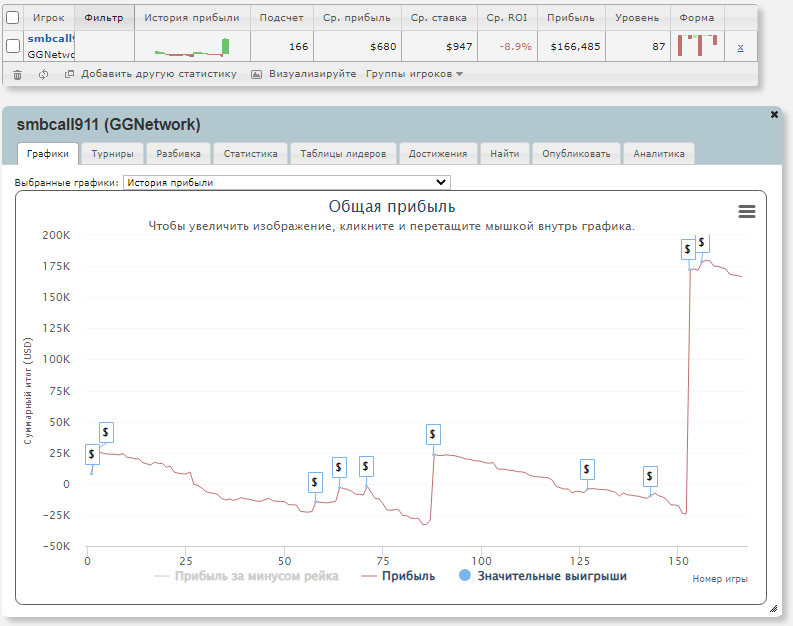Image resolution: width=793 pixels, height=626 pixels.
Task: Sort by the Ср. ROI column
Action: tap(507, 18)
